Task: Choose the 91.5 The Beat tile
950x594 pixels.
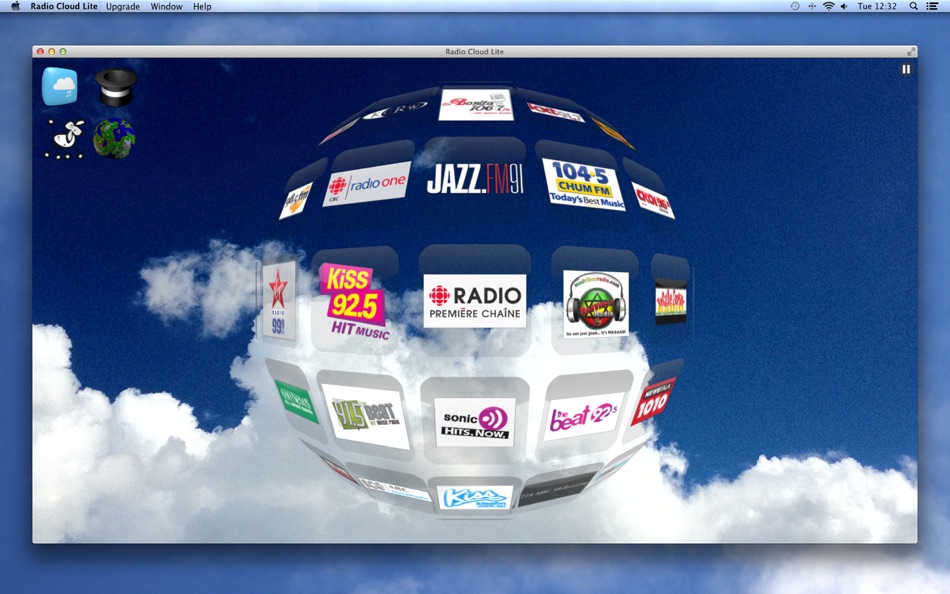Action: click(366, 416)
